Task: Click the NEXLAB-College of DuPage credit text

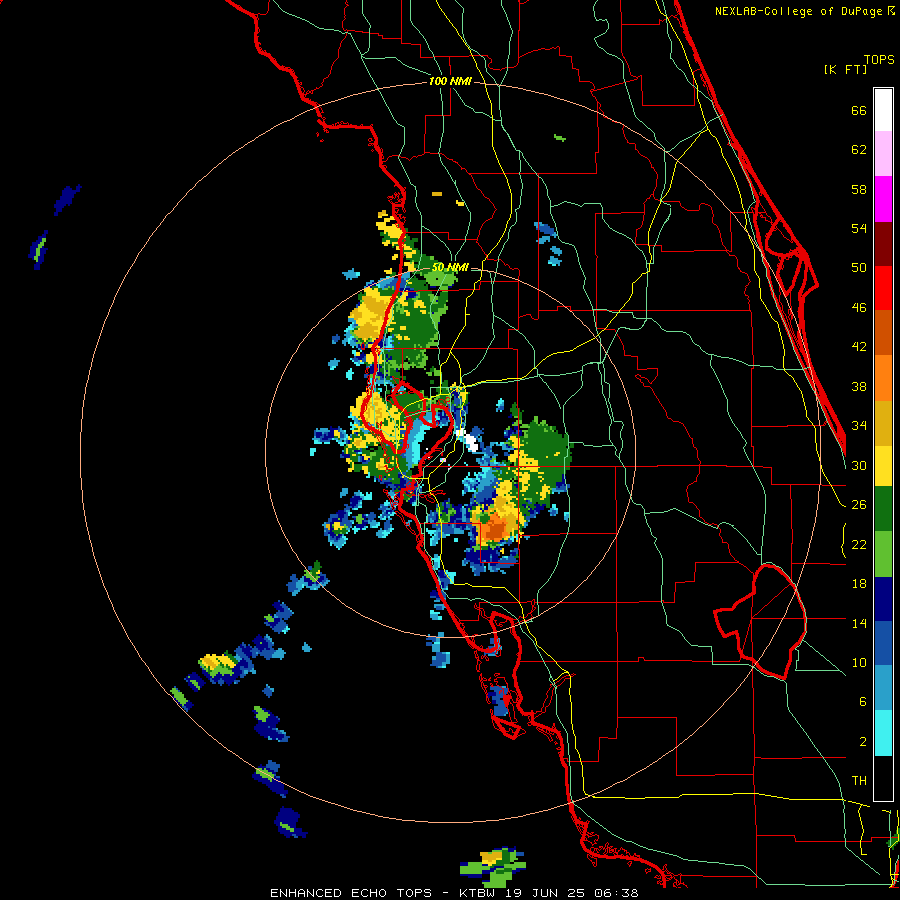Action: (x=801, y=11)
